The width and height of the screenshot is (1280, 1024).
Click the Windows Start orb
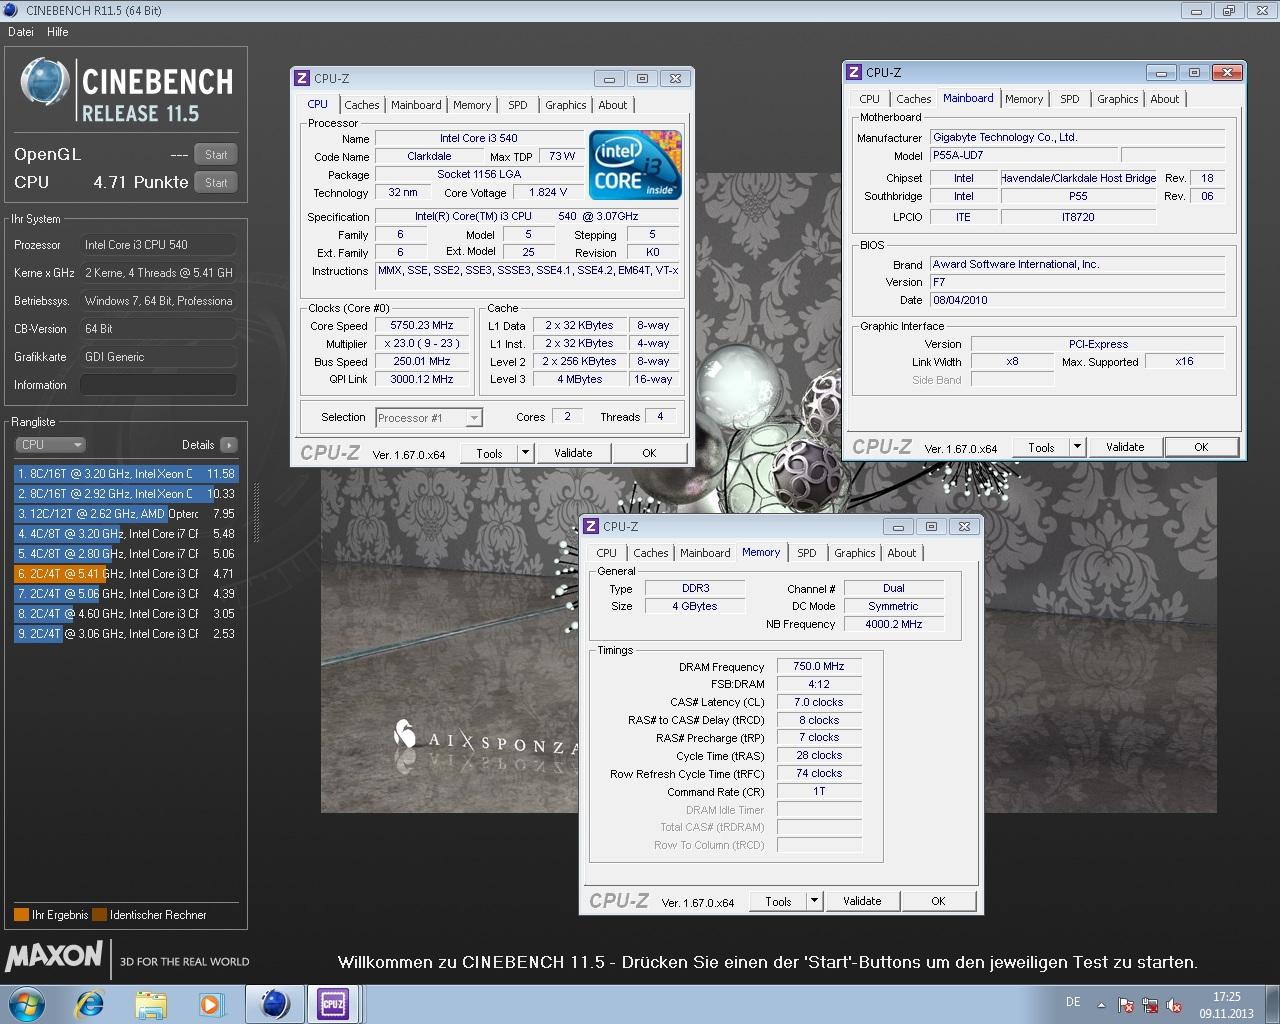27,1004
